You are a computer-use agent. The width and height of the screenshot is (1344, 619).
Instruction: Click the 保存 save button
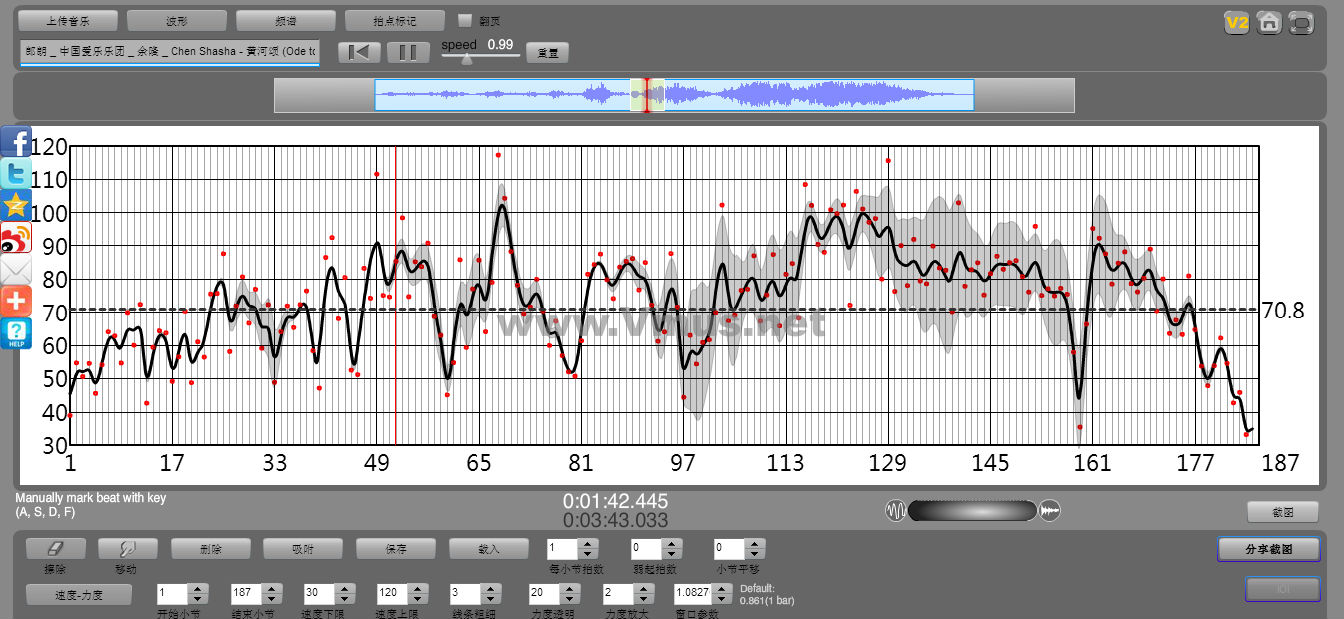point(396,549)
